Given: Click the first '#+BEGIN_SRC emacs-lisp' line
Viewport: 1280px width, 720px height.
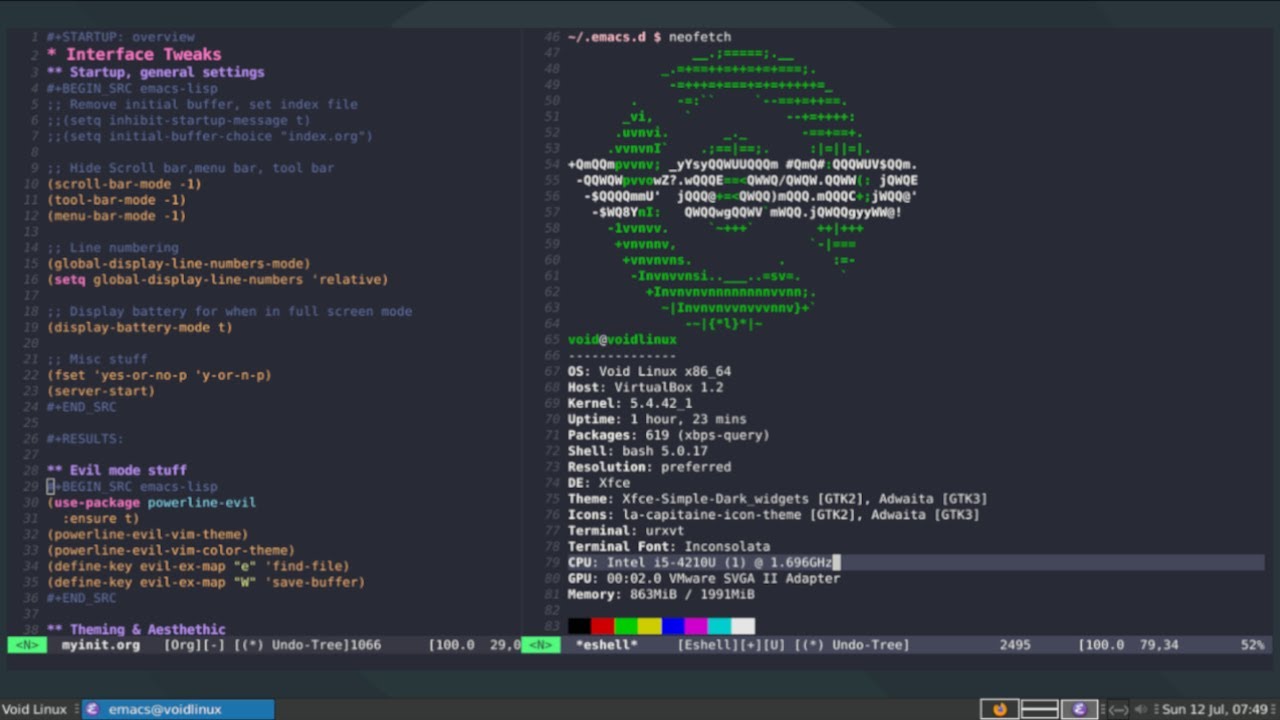Looking at the screenshot, I should click(132, 88).
